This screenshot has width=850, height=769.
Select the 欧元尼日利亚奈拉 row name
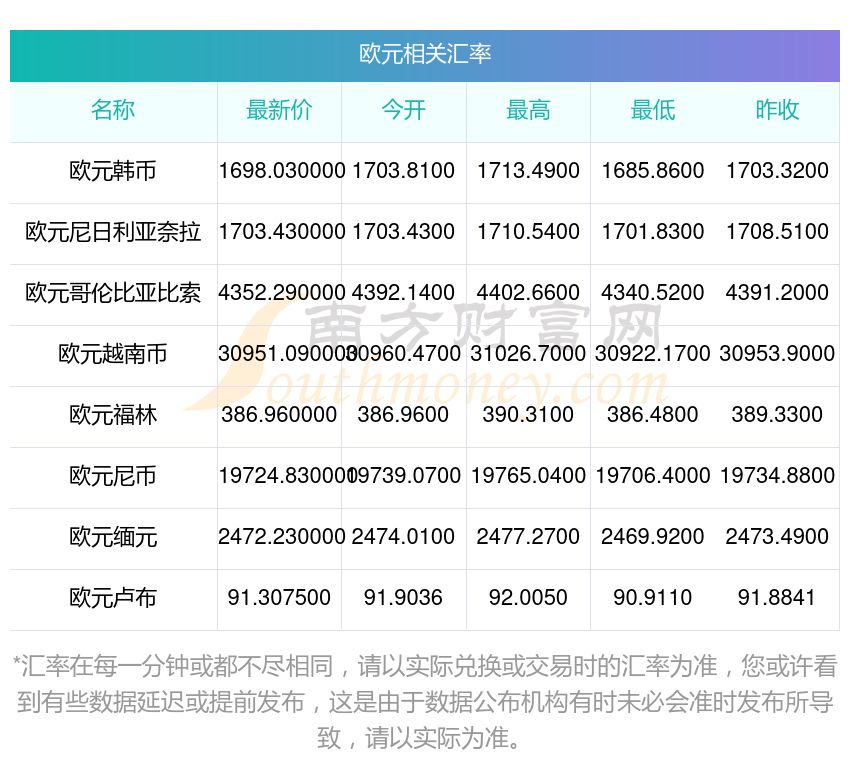[x=113, y=232]
